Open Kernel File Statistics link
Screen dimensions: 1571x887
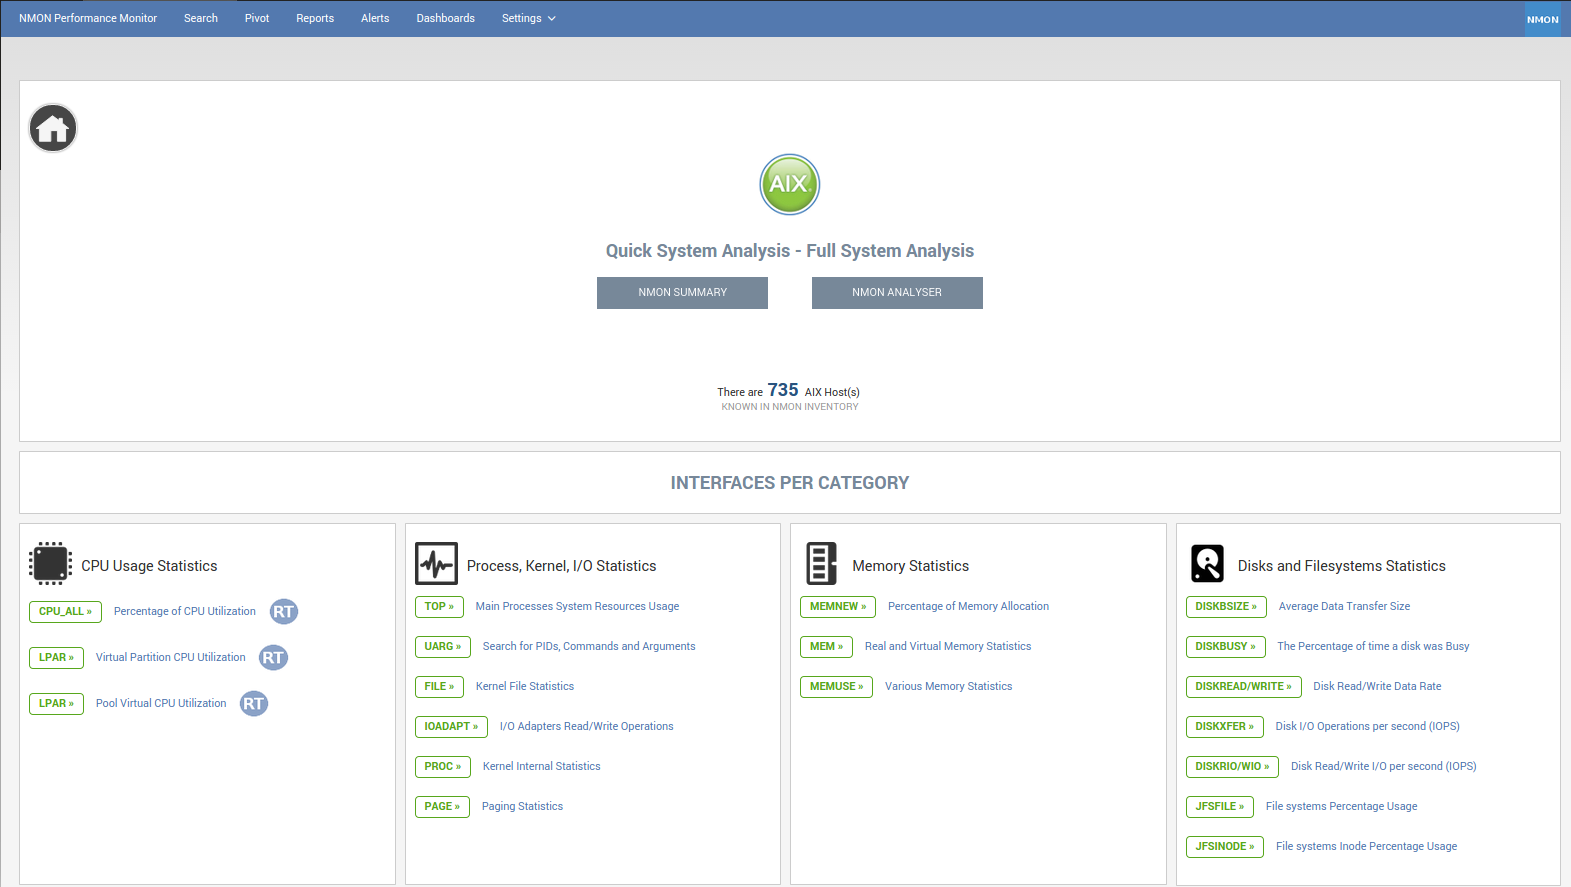click(525, 687)
